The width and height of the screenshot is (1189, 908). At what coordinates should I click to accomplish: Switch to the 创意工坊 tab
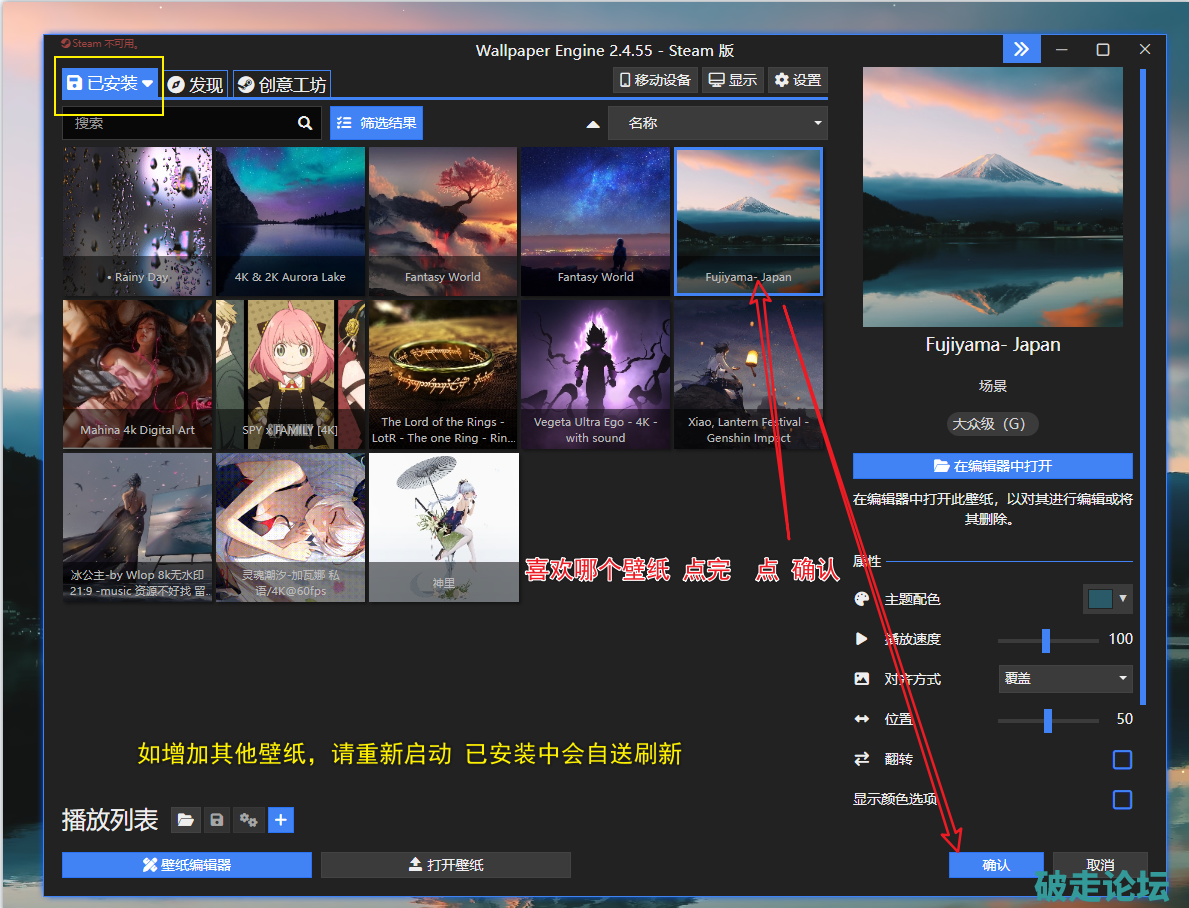click(x=281, y=85)
